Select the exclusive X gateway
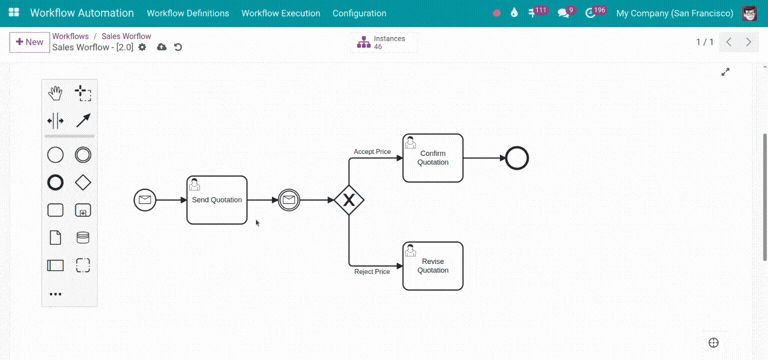 point(349,200)
